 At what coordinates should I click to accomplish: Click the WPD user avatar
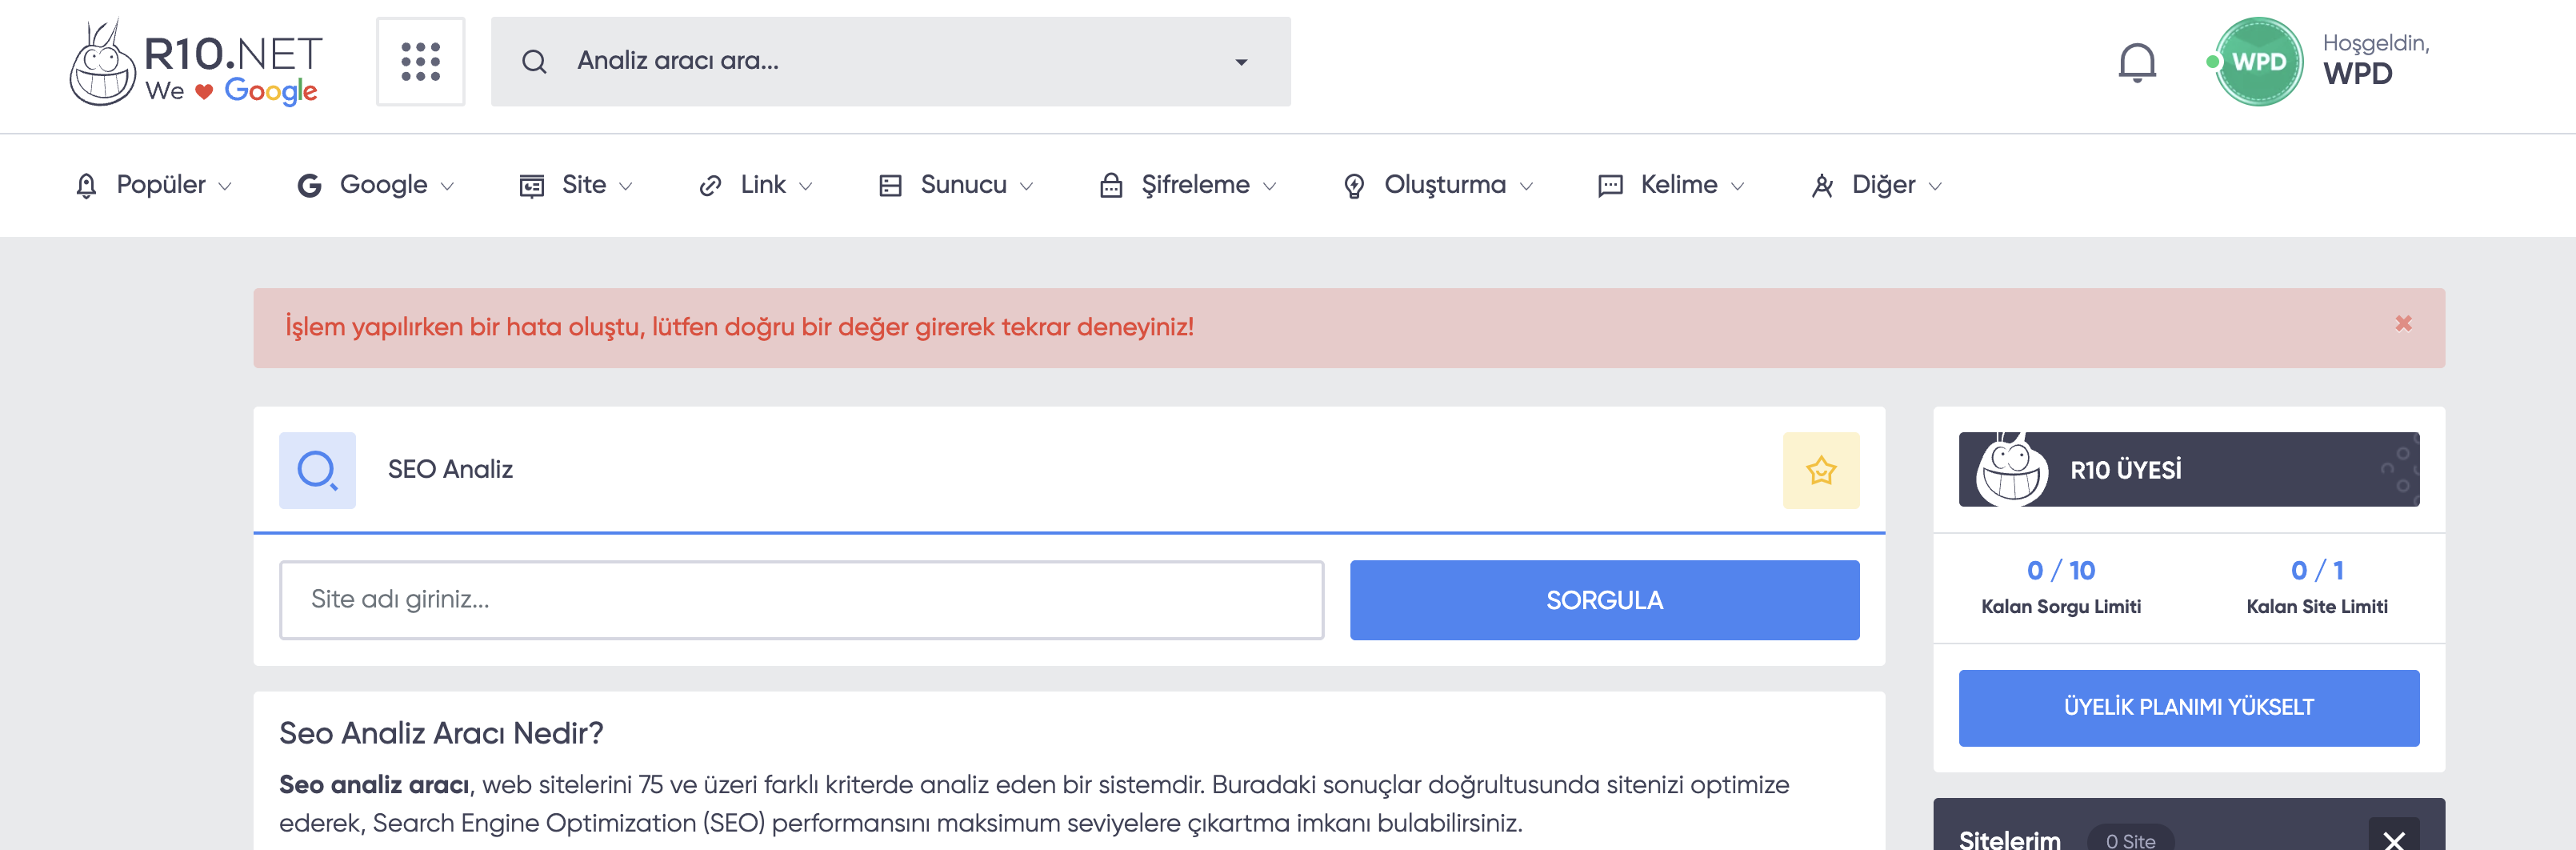[2258, 62]
